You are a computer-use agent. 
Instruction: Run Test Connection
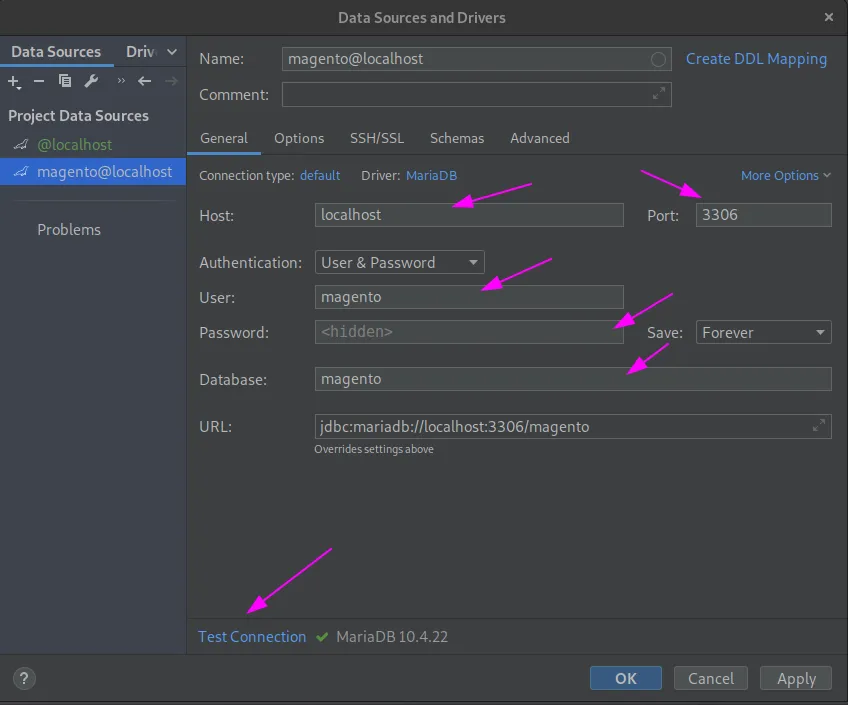click(251, 636)
